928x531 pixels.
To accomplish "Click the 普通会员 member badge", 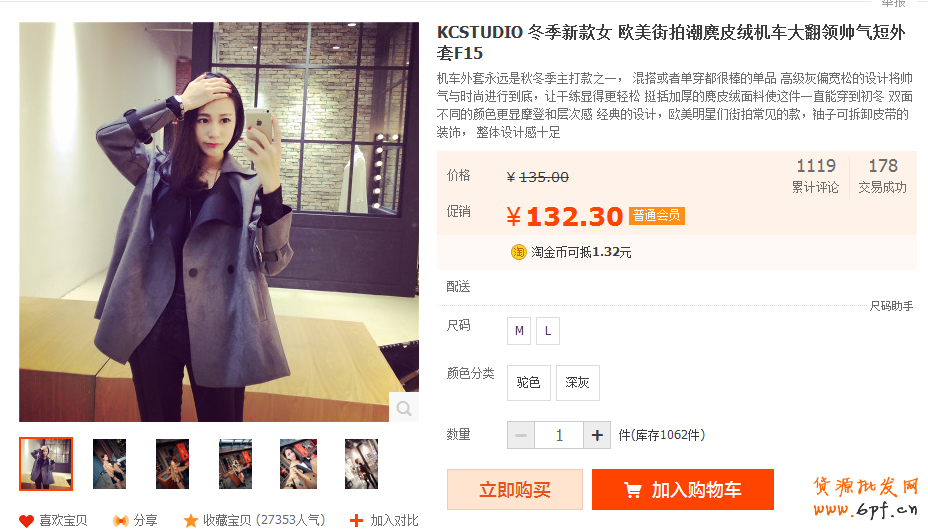I will click(657, 215).
